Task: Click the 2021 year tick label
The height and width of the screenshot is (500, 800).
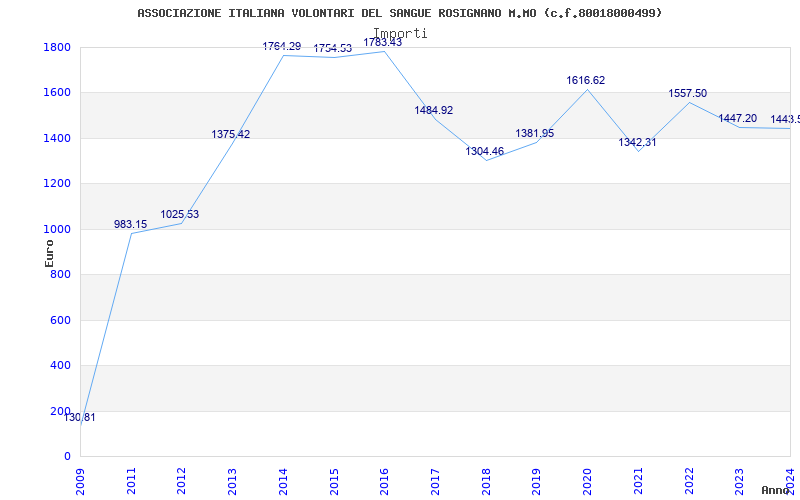Action: (638, 482)
